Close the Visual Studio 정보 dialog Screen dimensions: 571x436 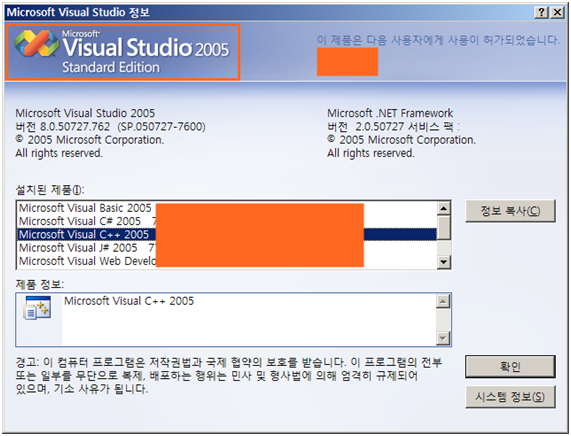pyautogui.click(x=557, y=12)
